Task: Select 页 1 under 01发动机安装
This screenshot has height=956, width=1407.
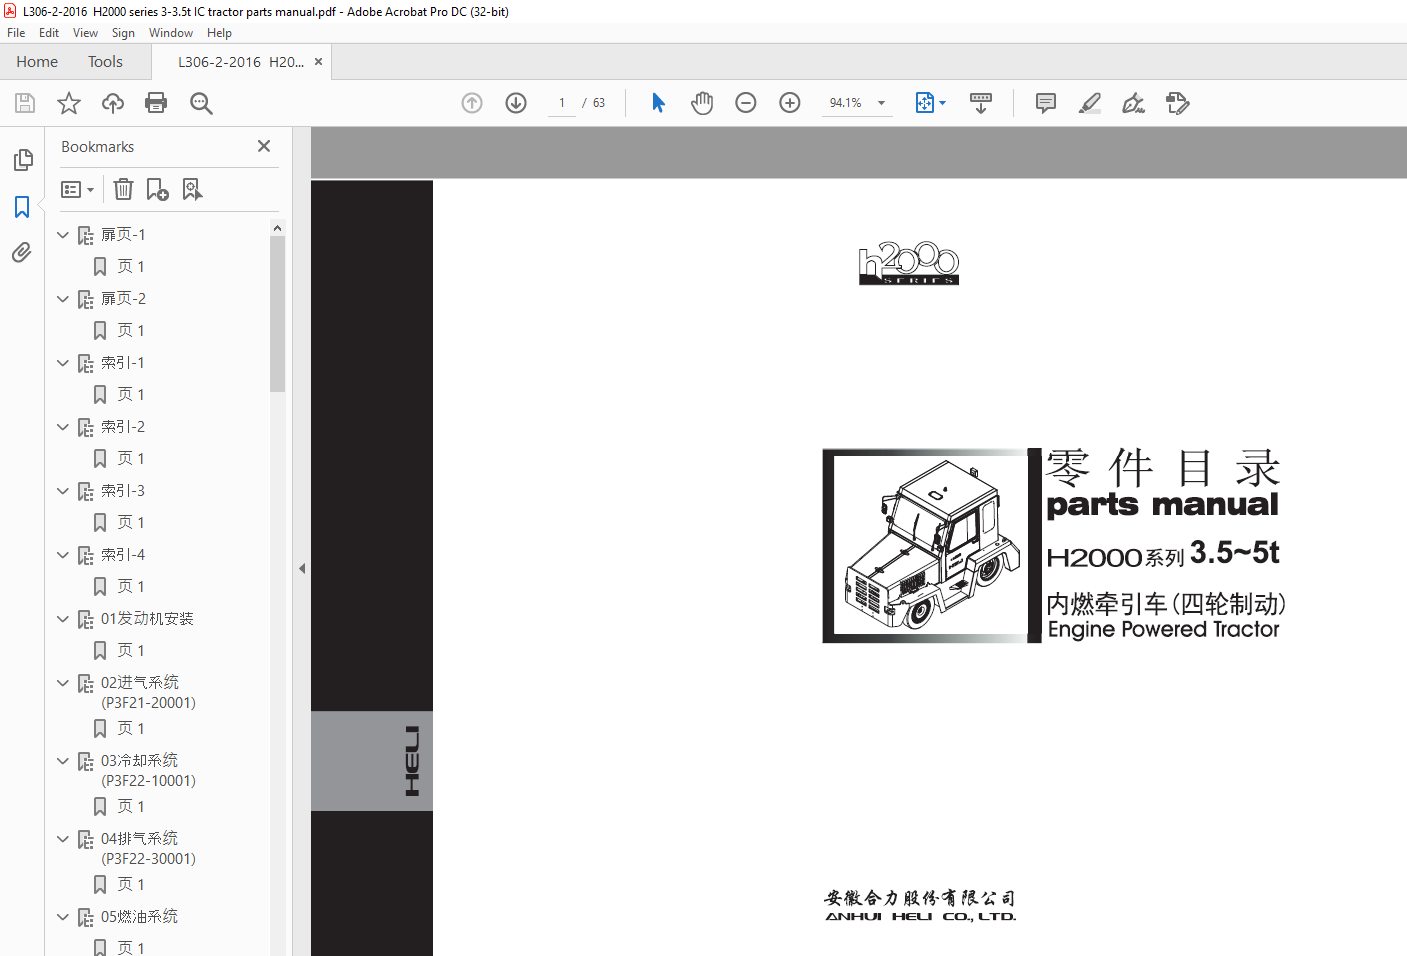Action: (x=130, y=651)
